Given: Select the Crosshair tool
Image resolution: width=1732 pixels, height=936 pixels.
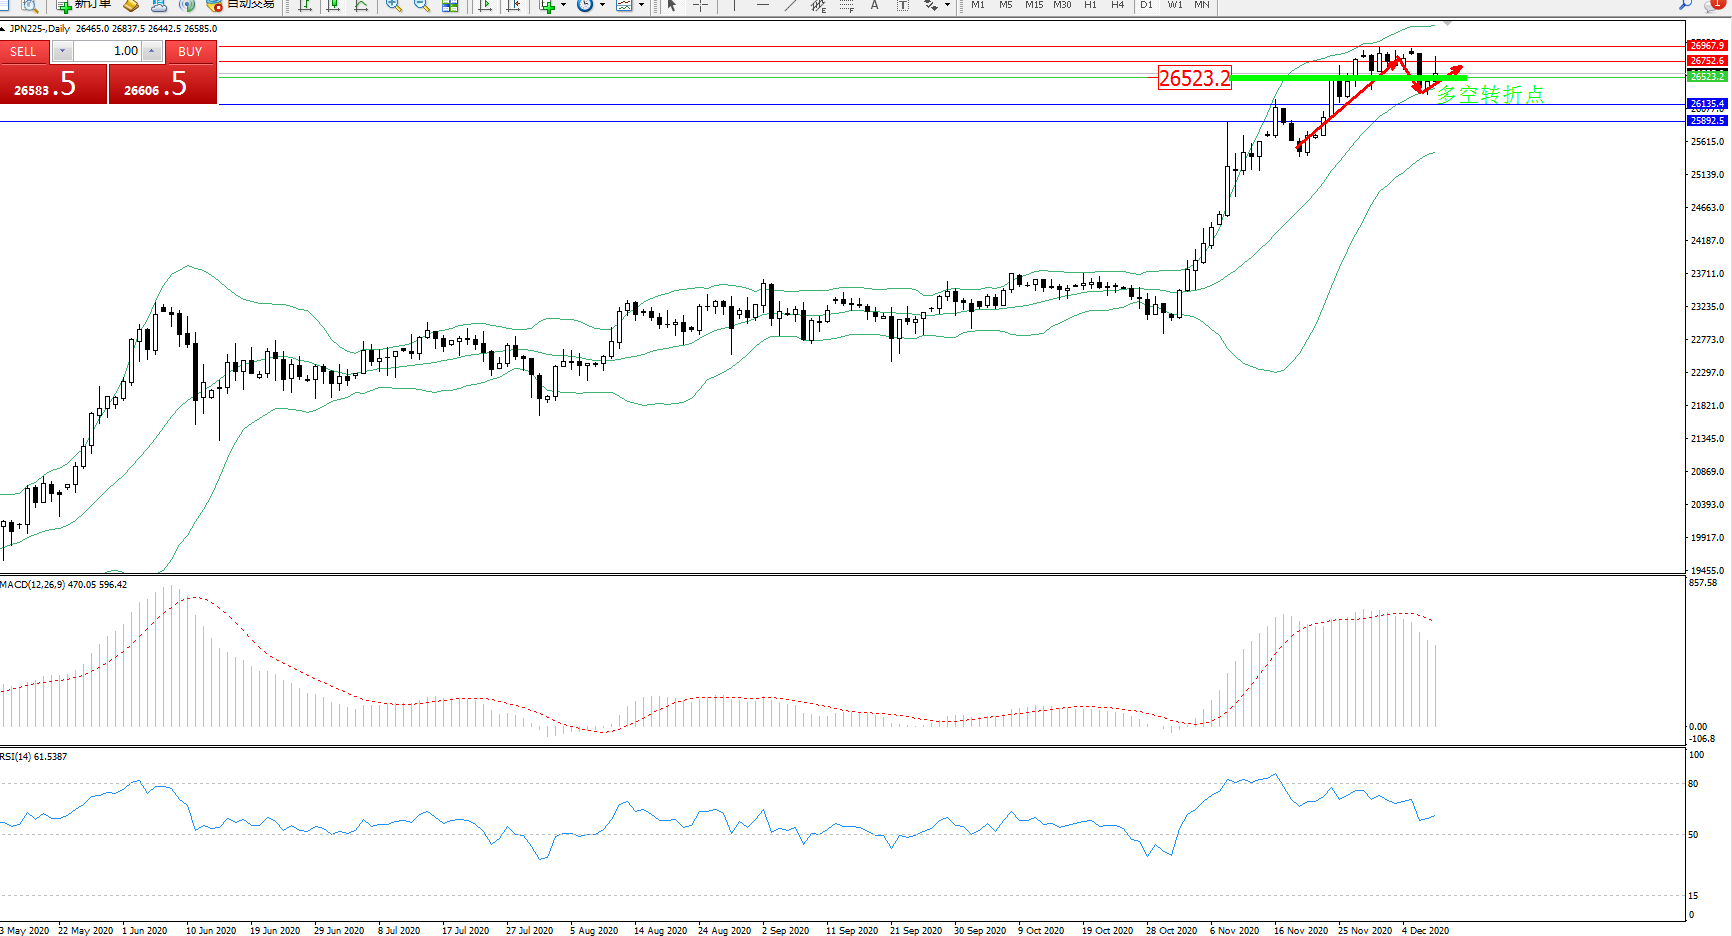Looking at the screenshot, I should pos(701,5).
